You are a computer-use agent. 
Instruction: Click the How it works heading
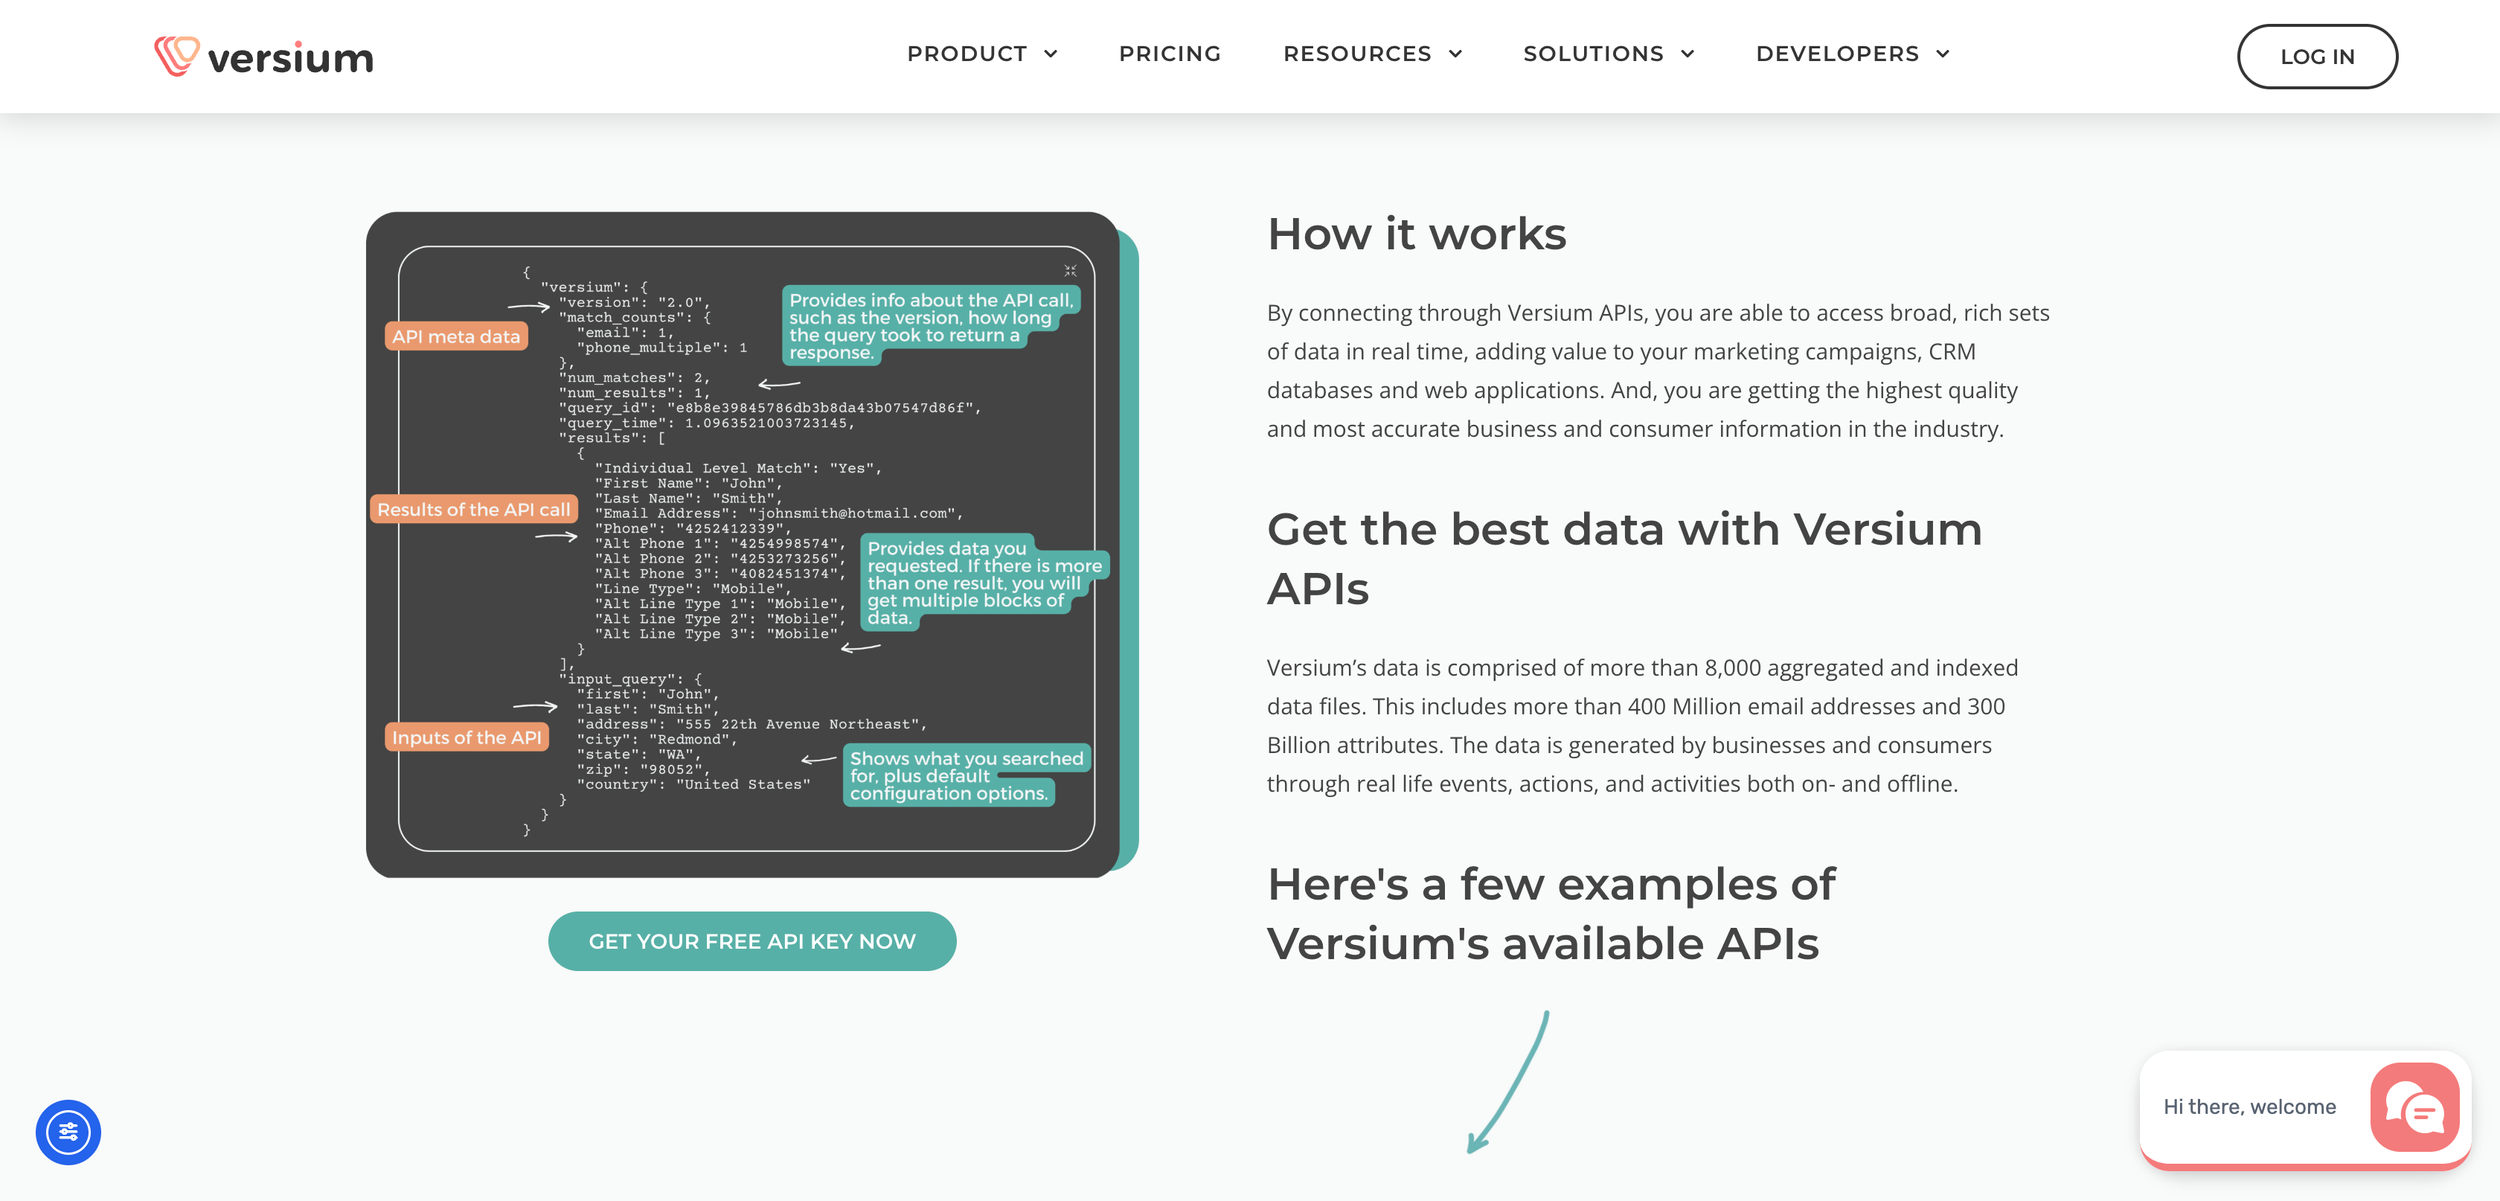point(1416,234)
